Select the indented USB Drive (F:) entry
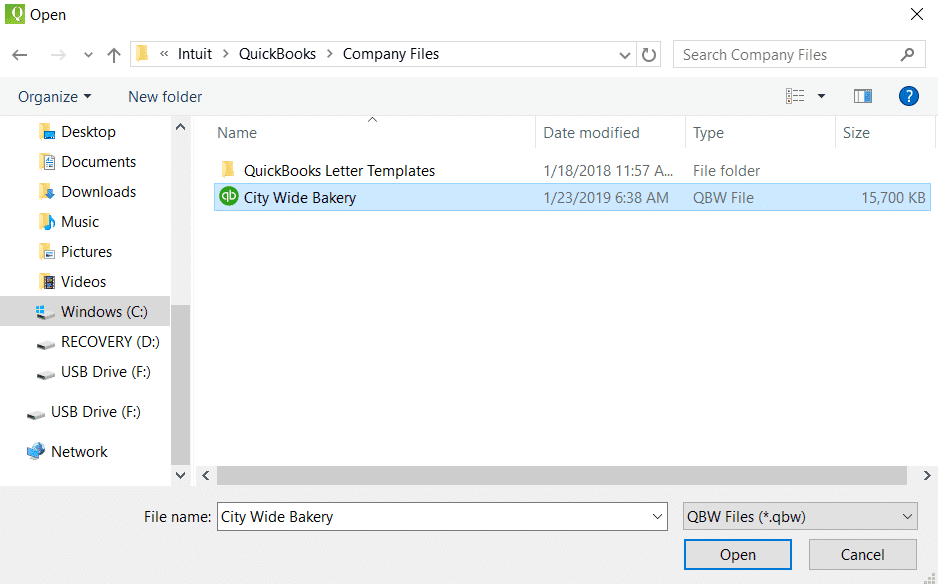Image resolution: width=938 pixels, height=584 pixels. point(105,372)
